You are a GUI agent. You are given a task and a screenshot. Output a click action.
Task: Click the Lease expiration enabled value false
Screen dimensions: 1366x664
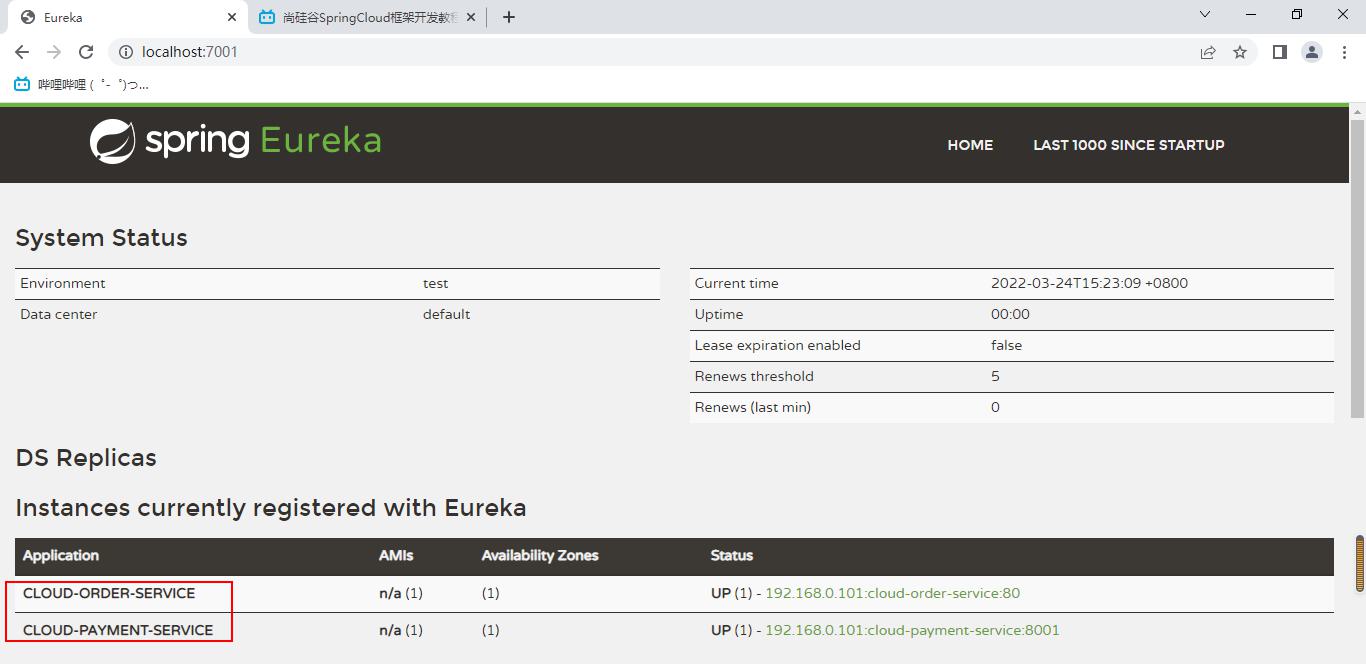pyautogui.click(x=1007, y=345)
